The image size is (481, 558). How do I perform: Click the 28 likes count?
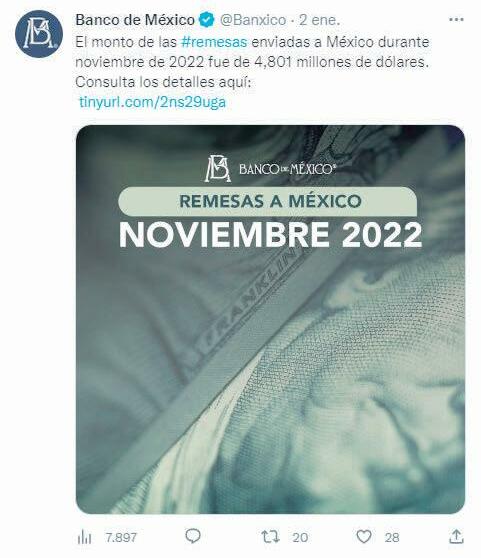(x=392, y=537)
